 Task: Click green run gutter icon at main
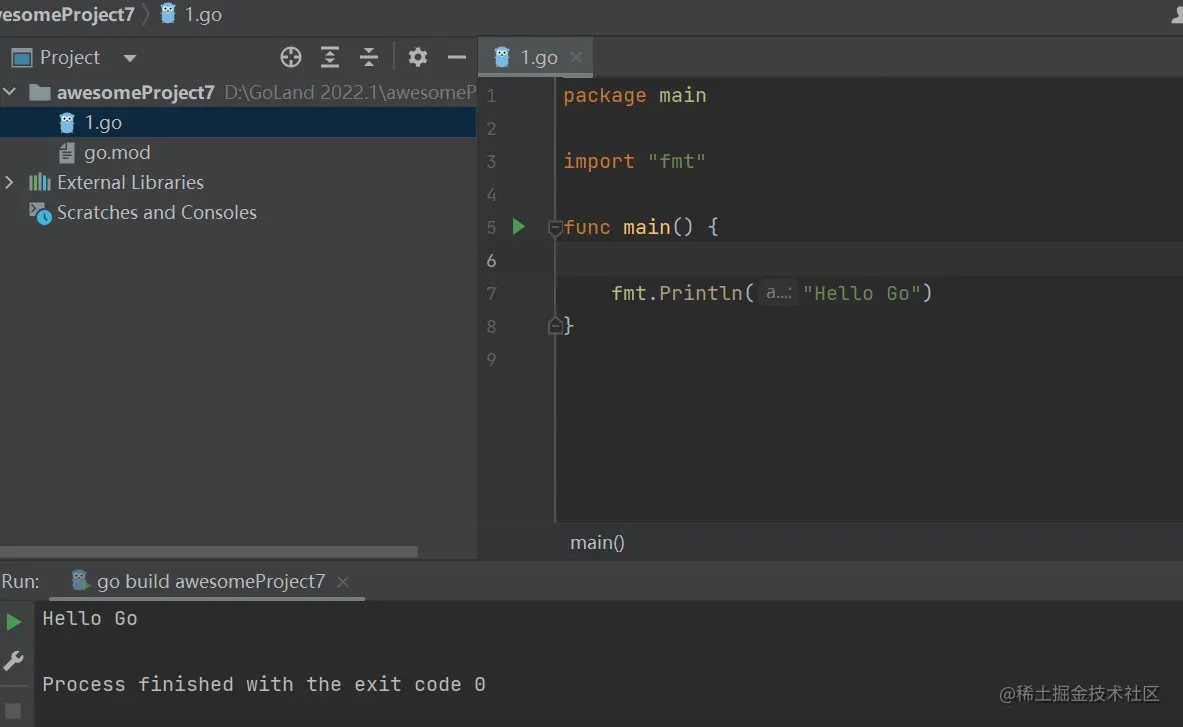pos(518,227)
